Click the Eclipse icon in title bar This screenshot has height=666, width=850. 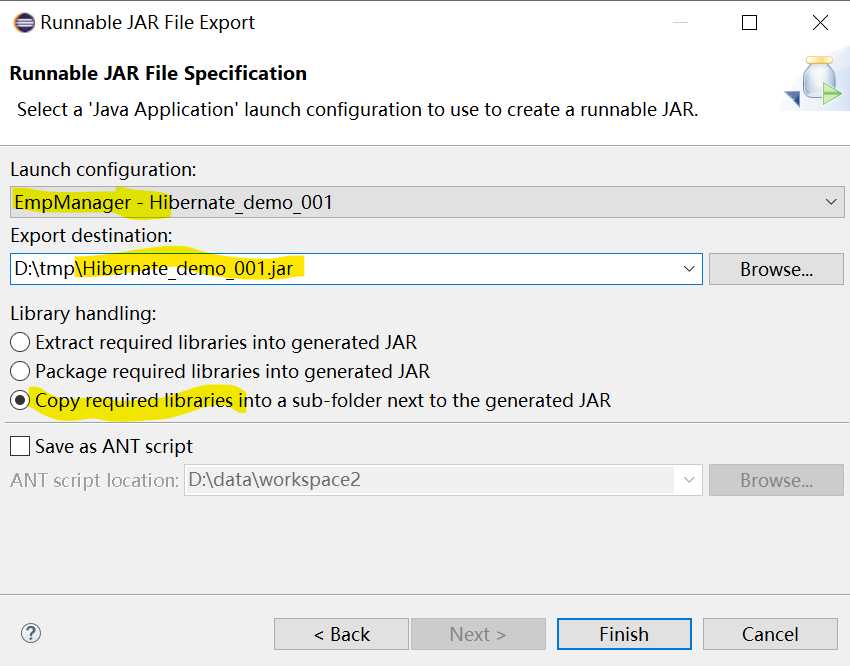pos(22,22)
